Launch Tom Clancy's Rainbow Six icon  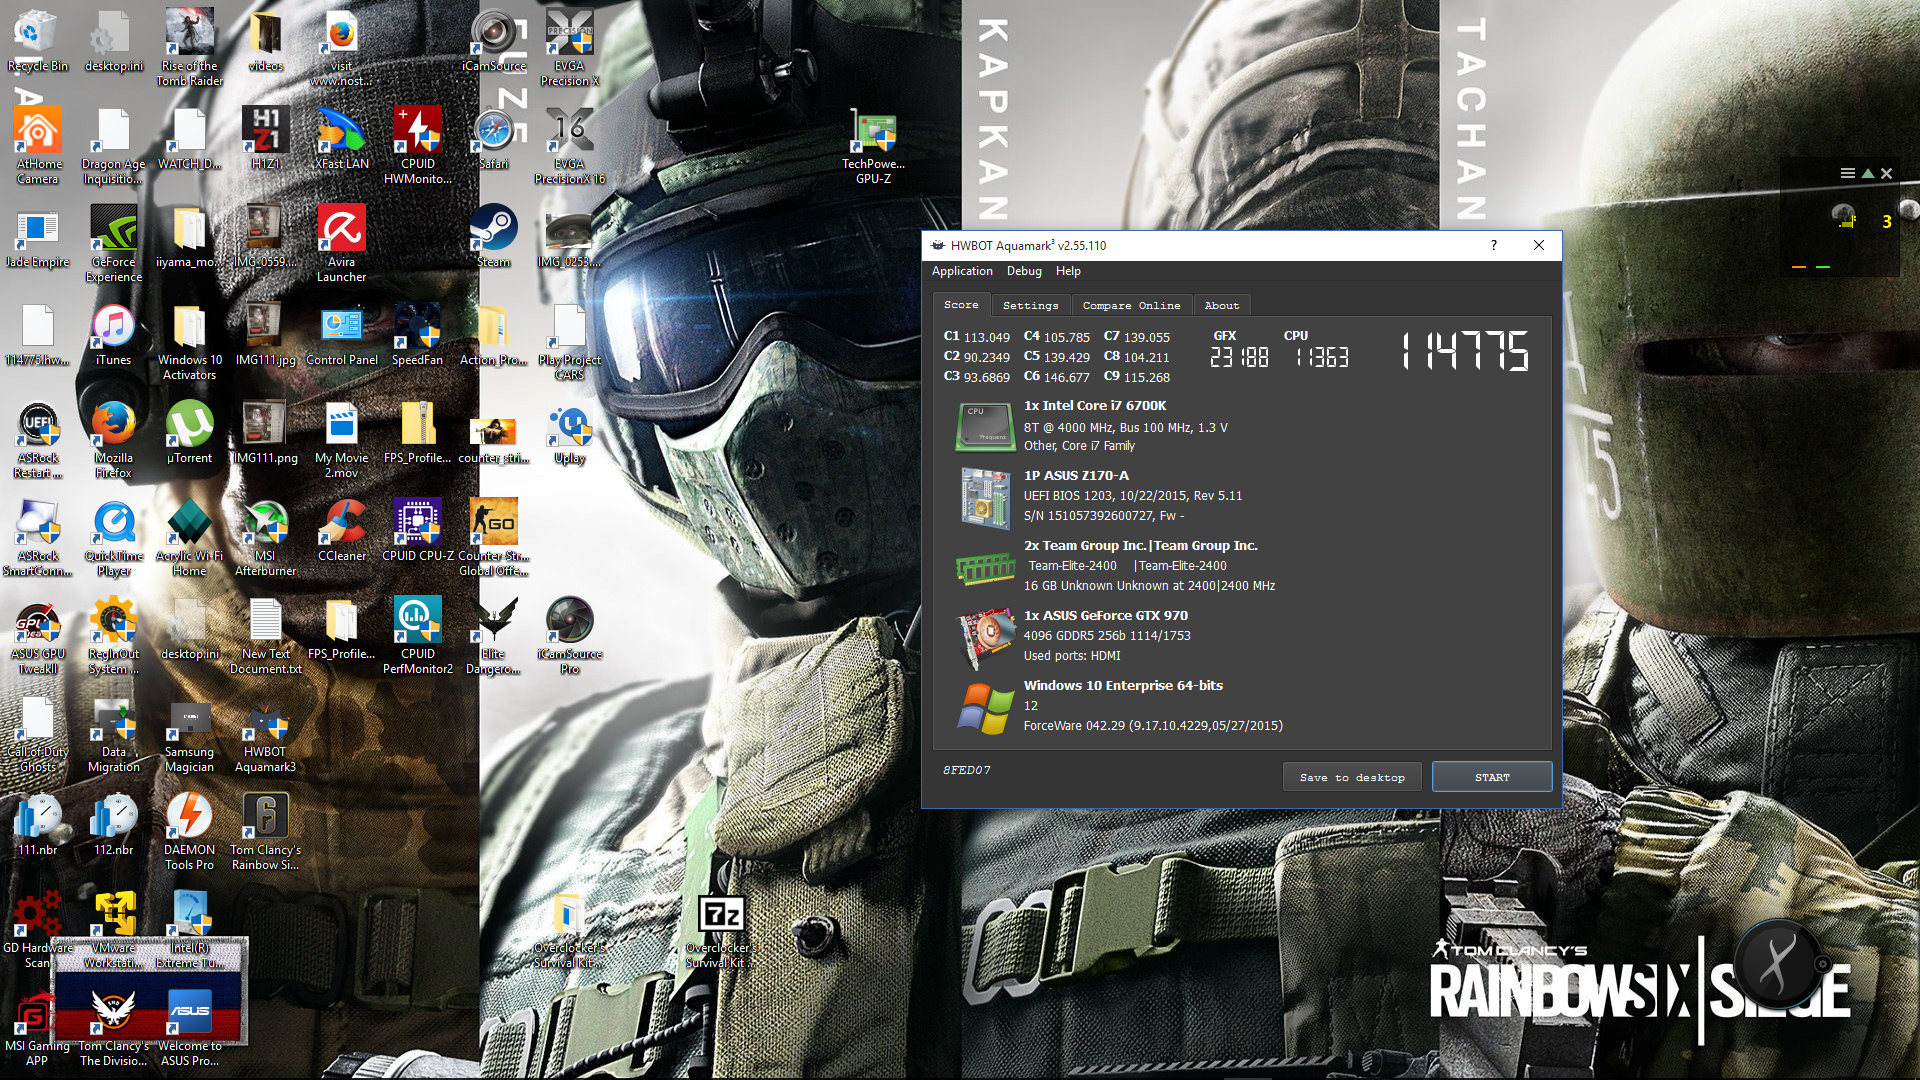[266, 832]
